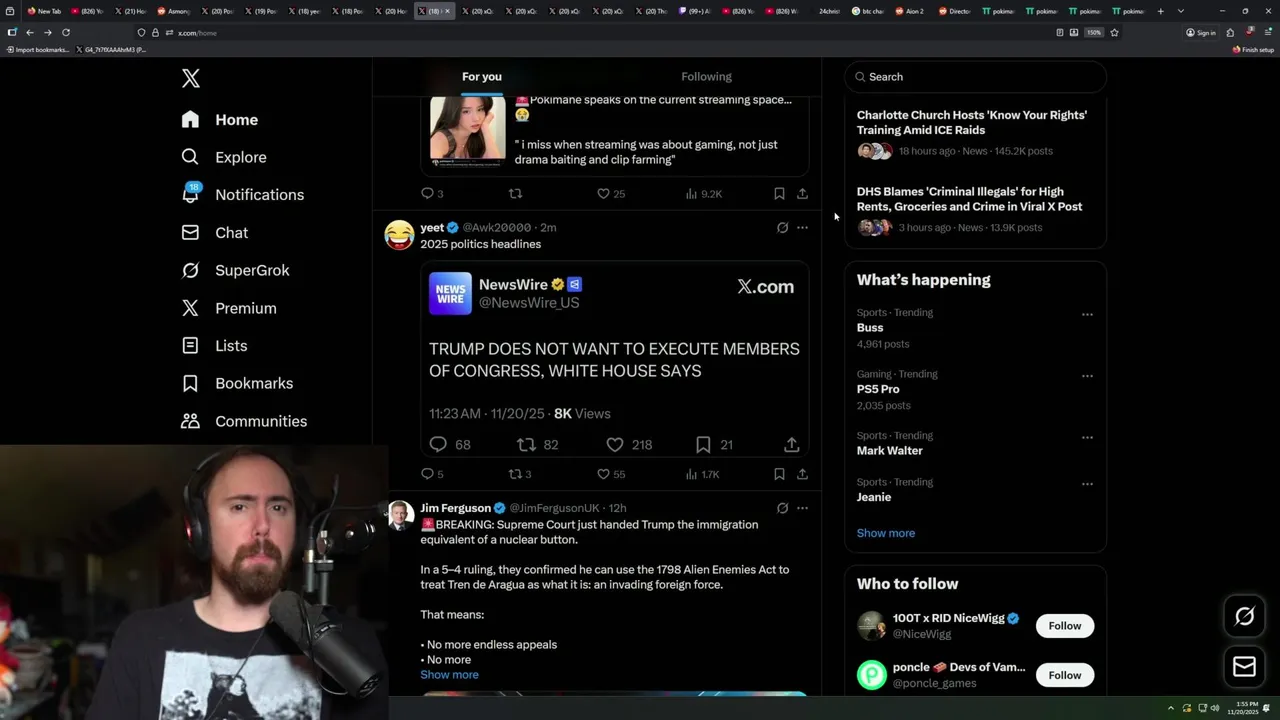The width and height of the screenshot is (1280, 720).
Task: Open more options on Jim Ferguson's post
Action: pos(802,508)
